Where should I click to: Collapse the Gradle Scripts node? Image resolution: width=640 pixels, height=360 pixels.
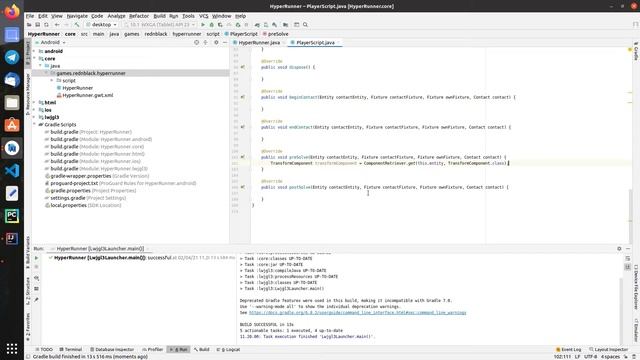(34, 124)
